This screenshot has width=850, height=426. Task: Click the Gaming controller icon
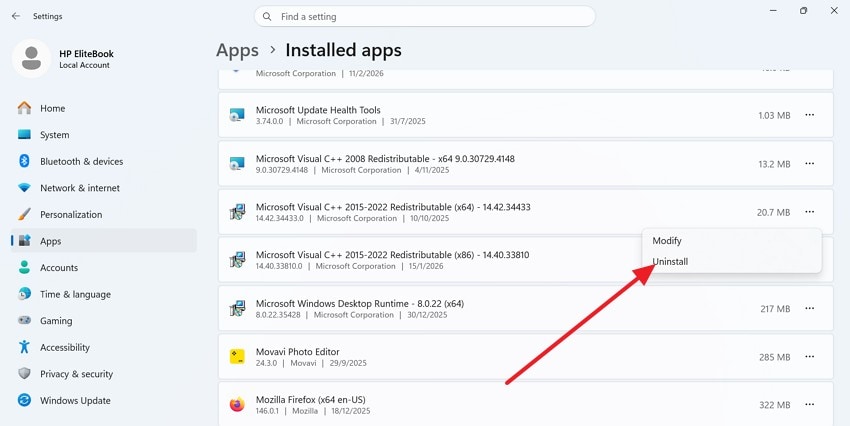24,320
